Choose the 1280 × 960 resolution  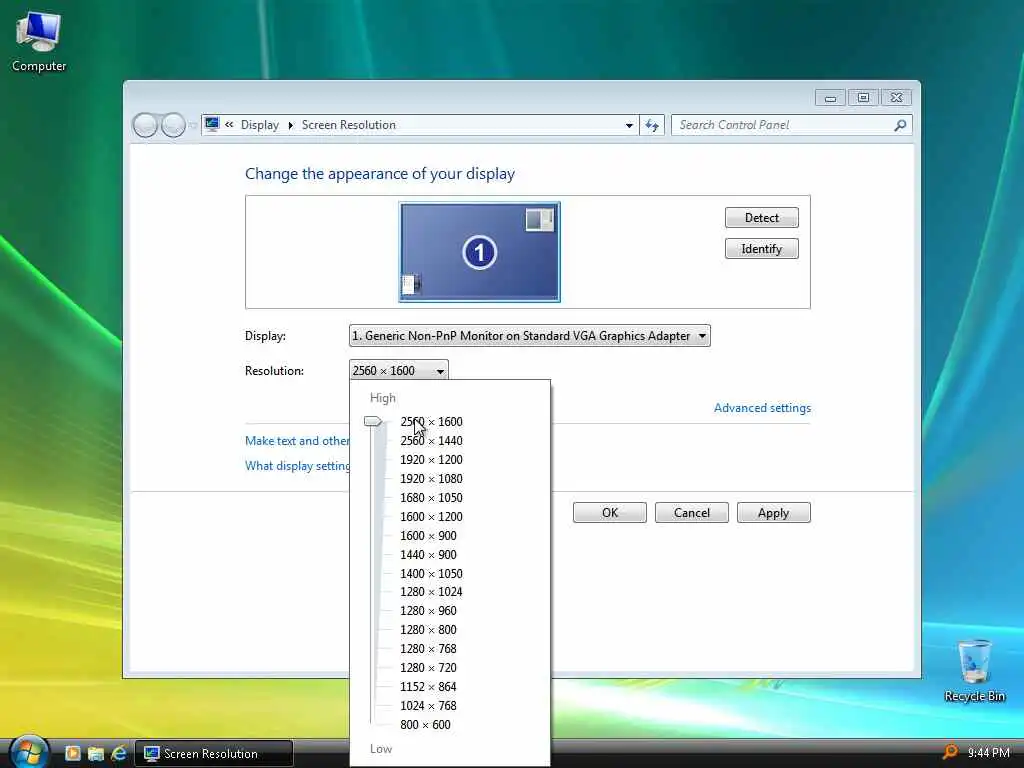click(428, 611)
